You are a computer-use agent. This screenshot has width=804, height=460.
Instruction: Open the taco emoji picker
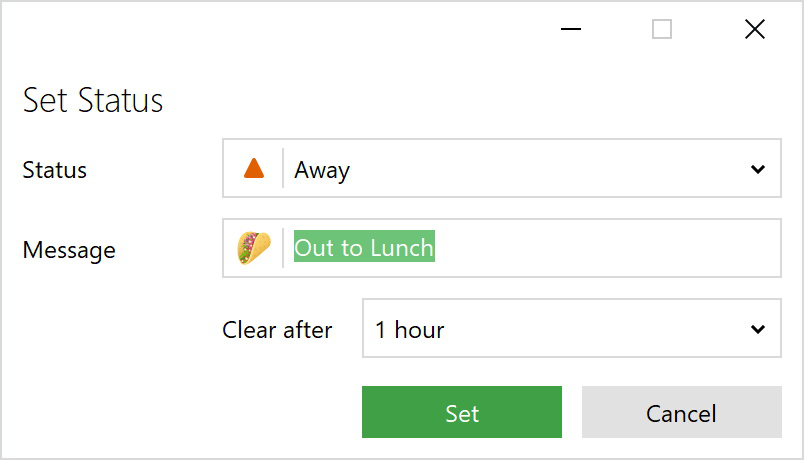(x=254, y=248)
